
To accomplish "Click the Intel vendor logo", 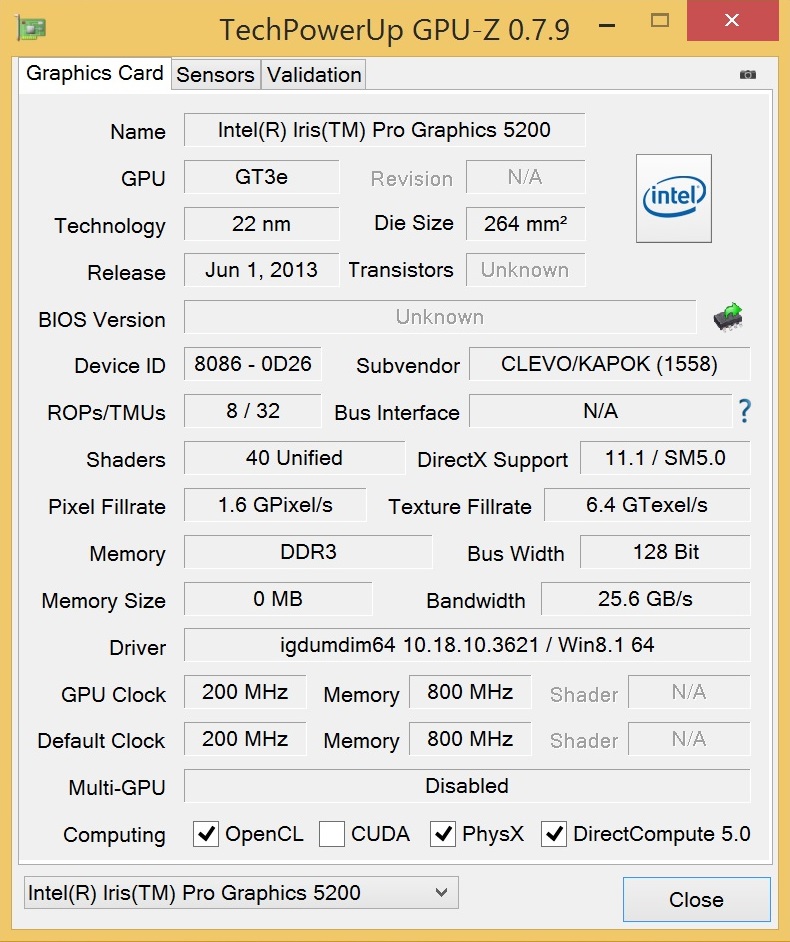I will (x=673, y=198).
